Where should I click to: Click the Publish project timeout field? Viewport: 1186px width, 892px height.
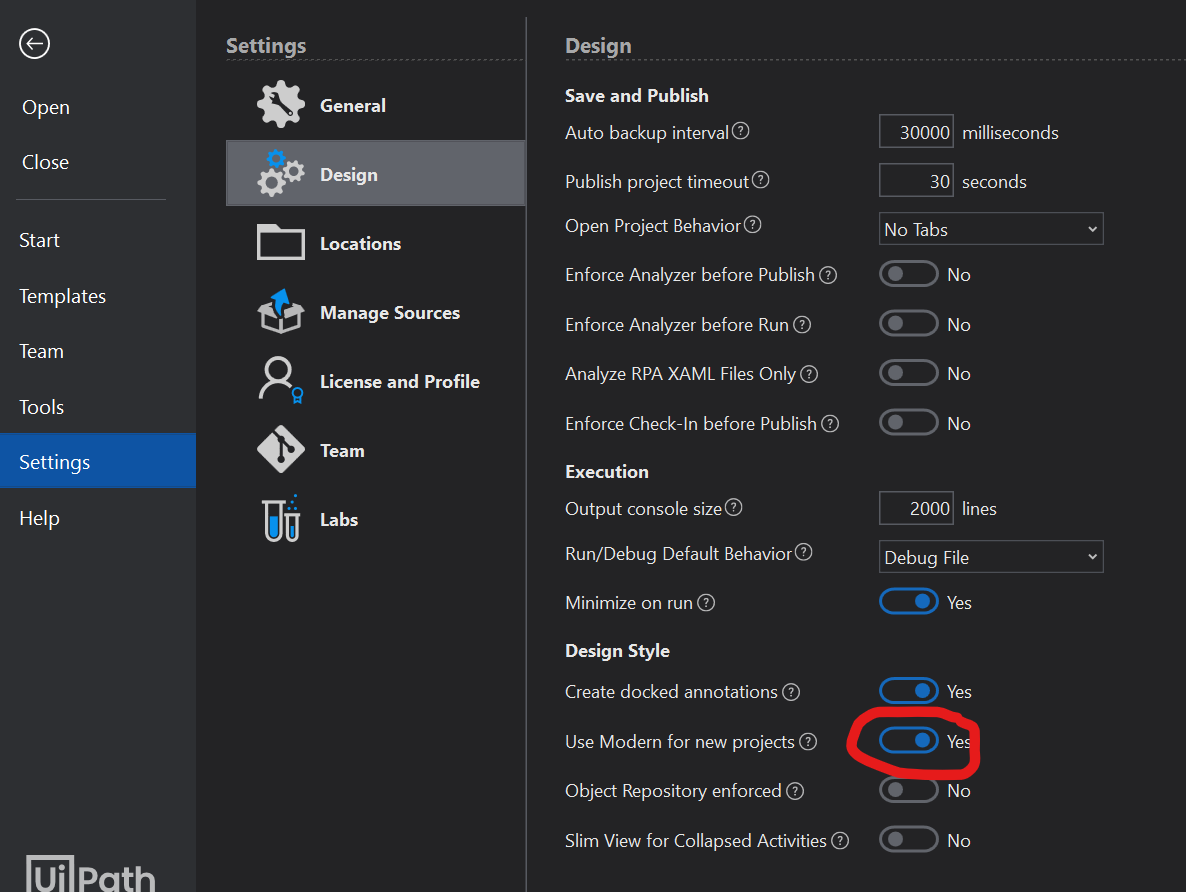[x=916, y=181]
